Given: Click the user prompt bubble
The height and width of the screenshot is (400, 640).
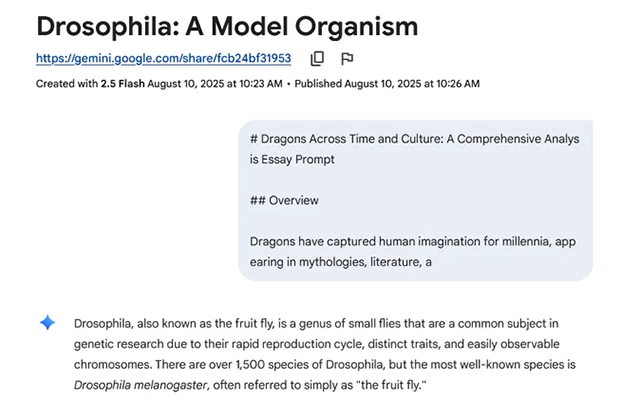Looking at the screenshot, I should [x=415, y=200].
